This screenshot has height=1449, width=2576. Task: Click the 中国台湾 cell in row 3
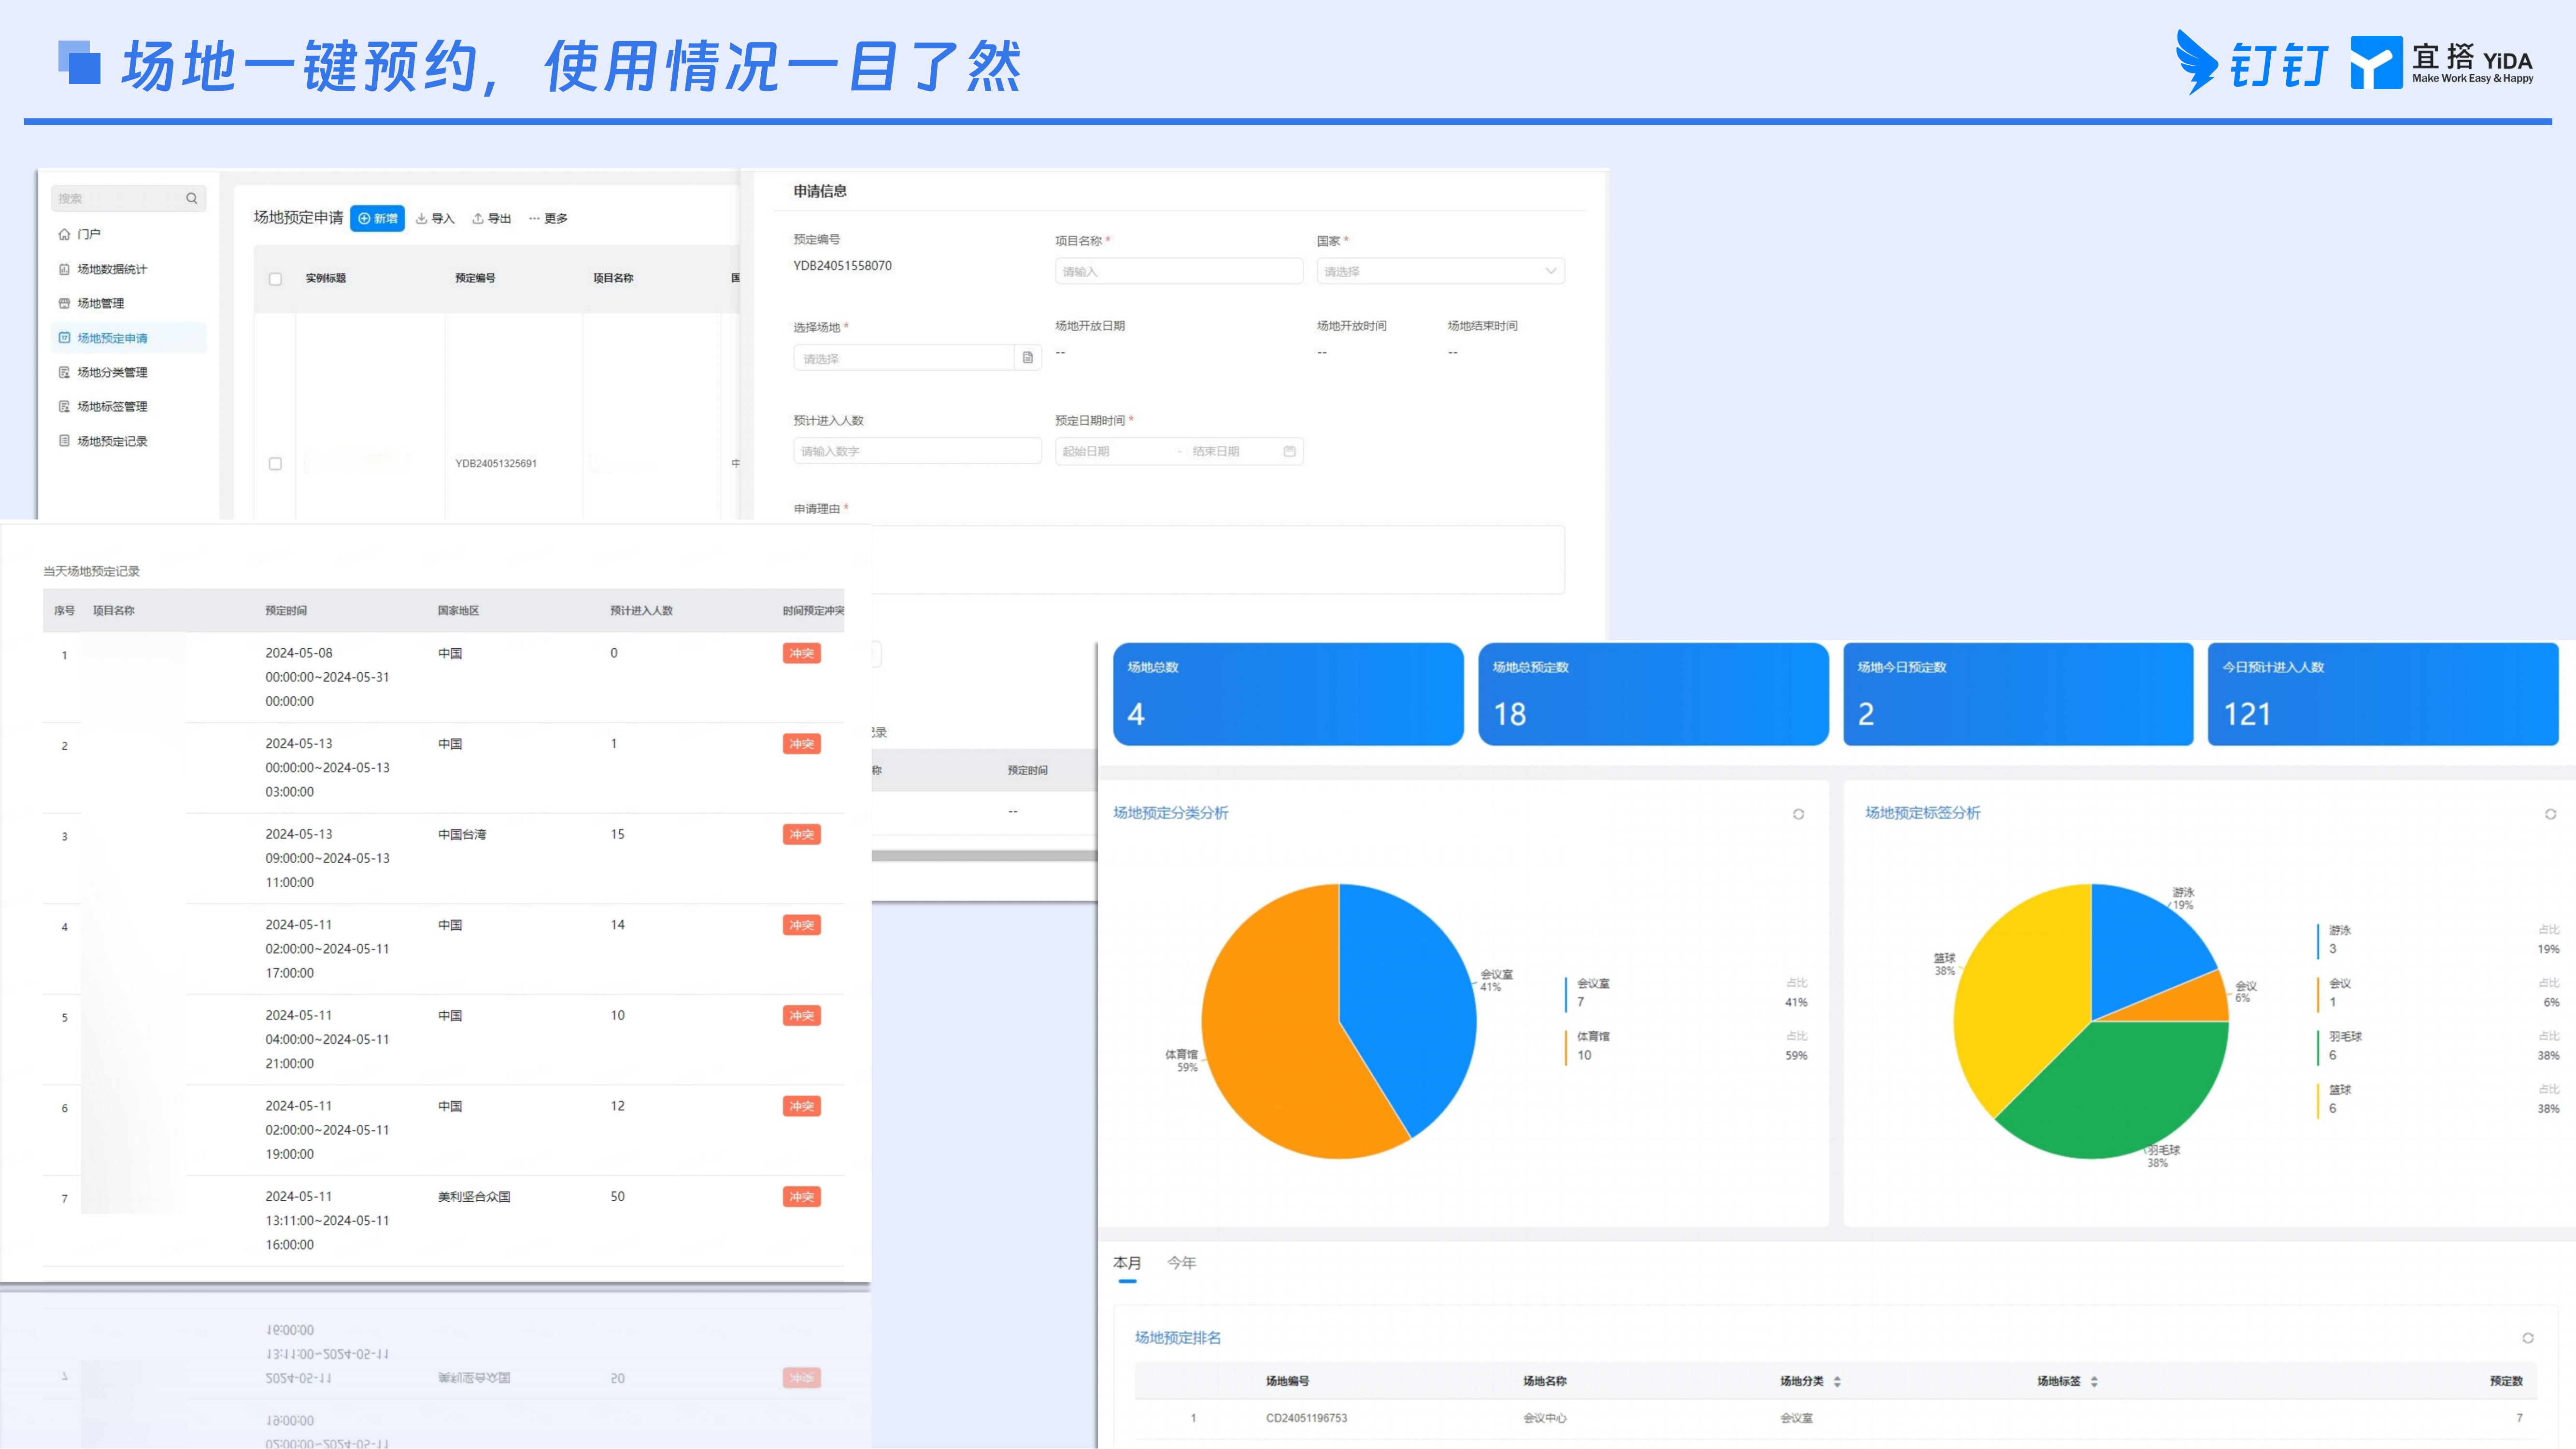click(462, 835)
